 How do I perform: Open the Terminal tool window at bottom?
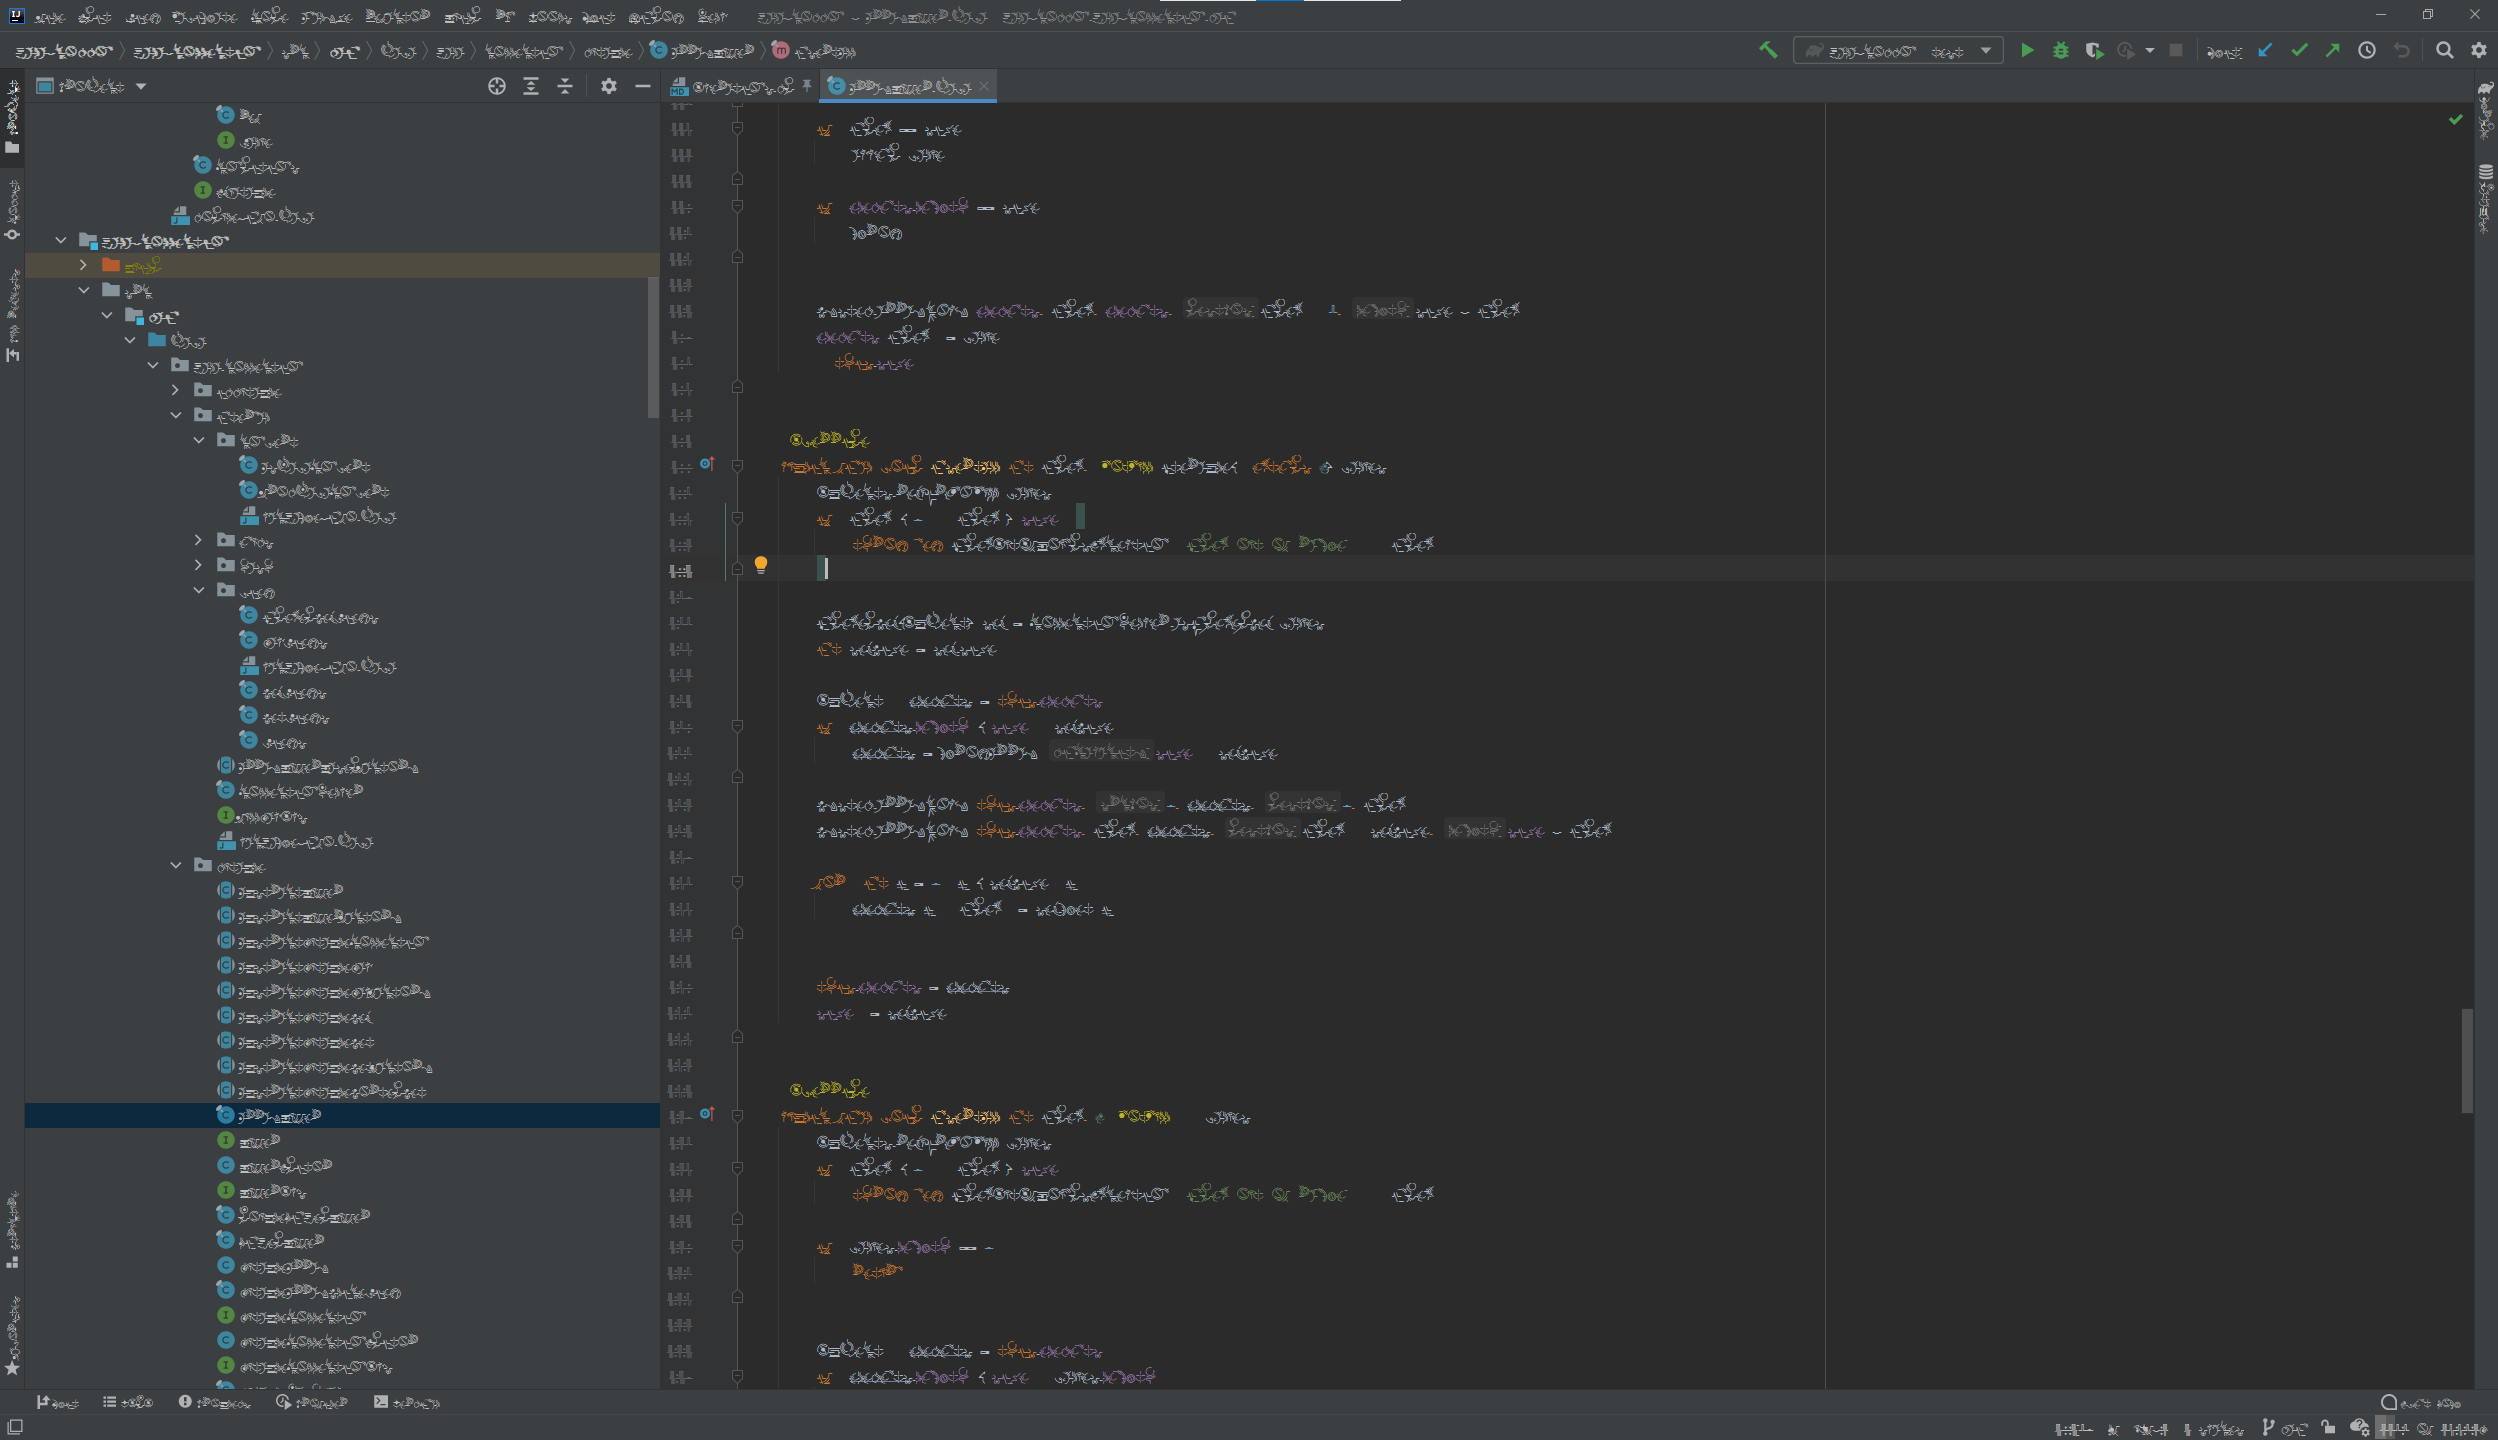tap(406, 1403)
